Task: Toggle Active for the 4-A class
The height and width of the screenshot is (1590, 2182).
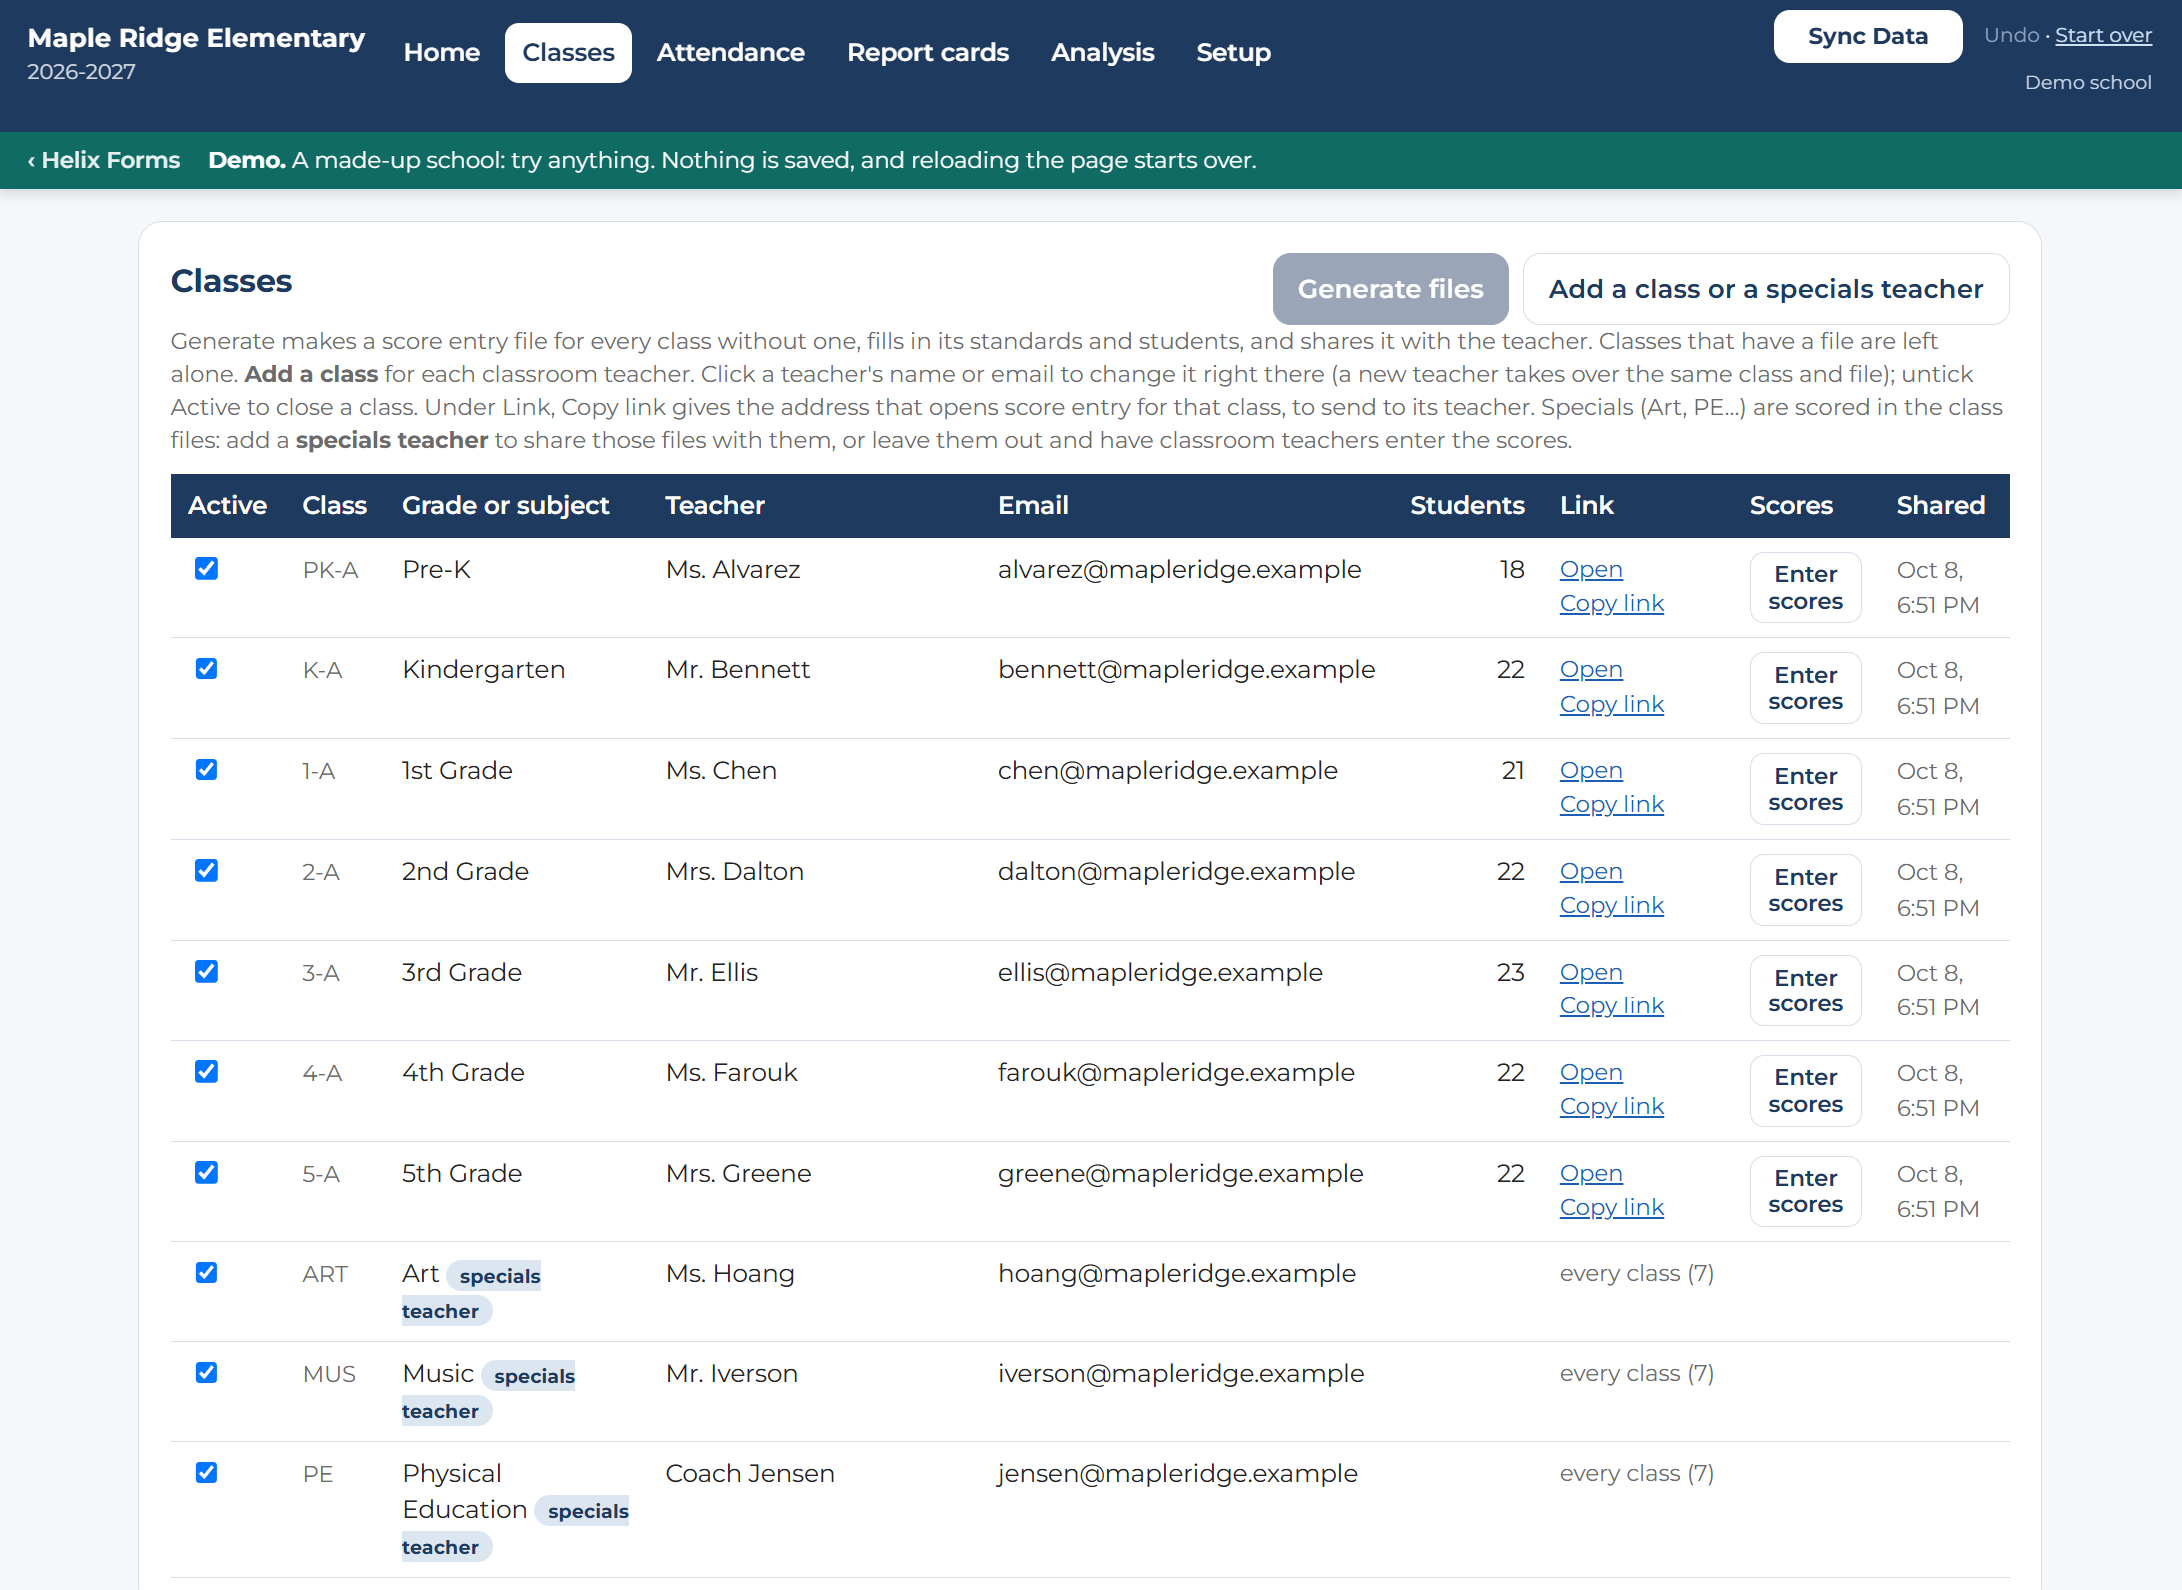Action: coord(206,1072)
